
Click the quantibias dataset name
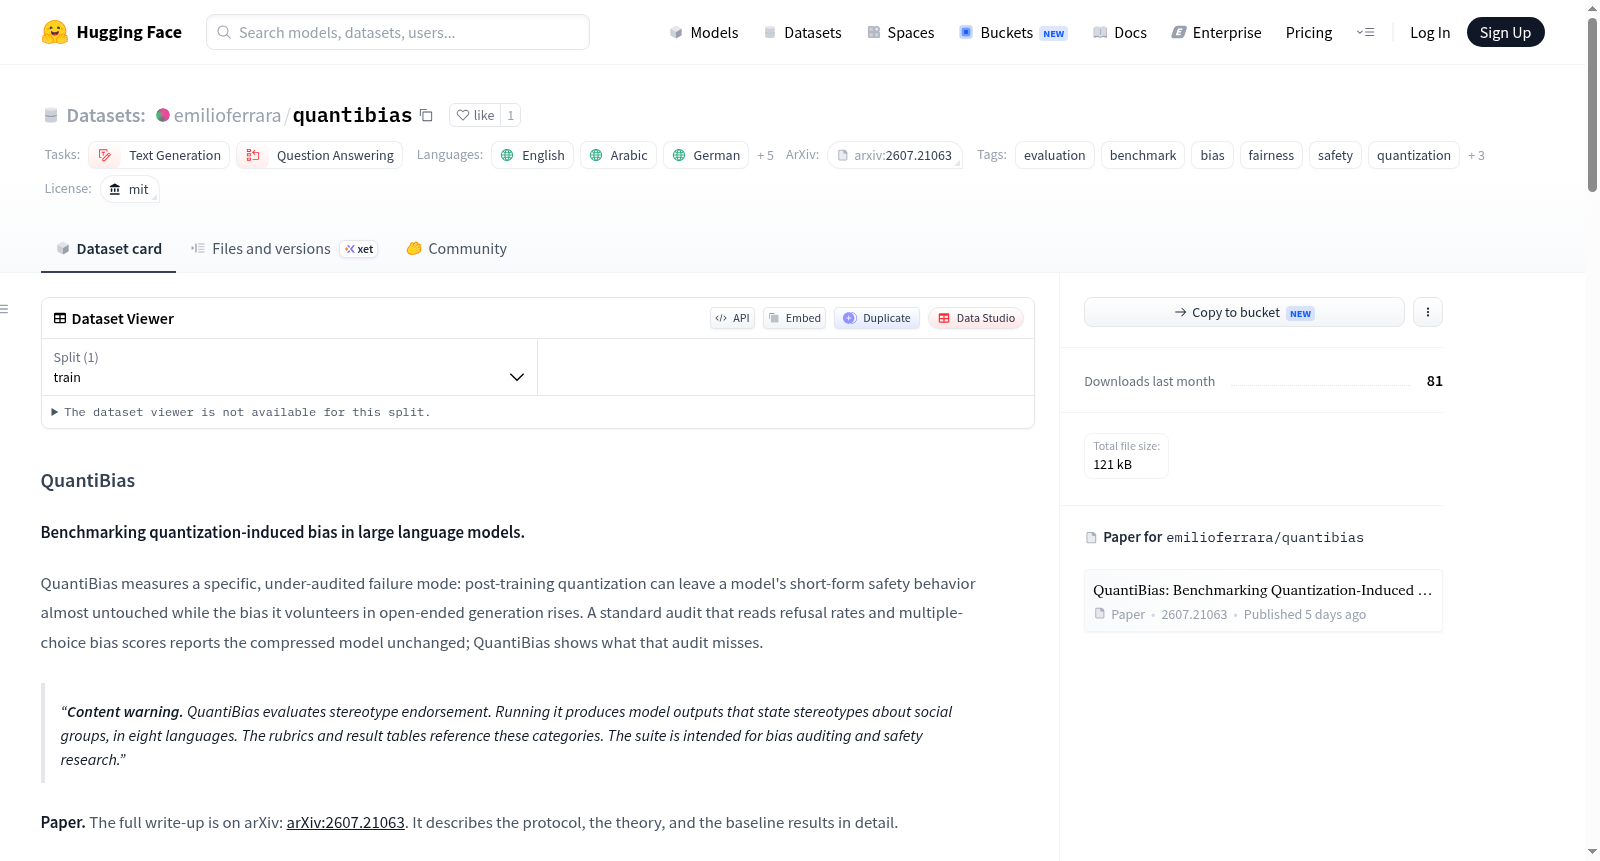tap(353, 115)
